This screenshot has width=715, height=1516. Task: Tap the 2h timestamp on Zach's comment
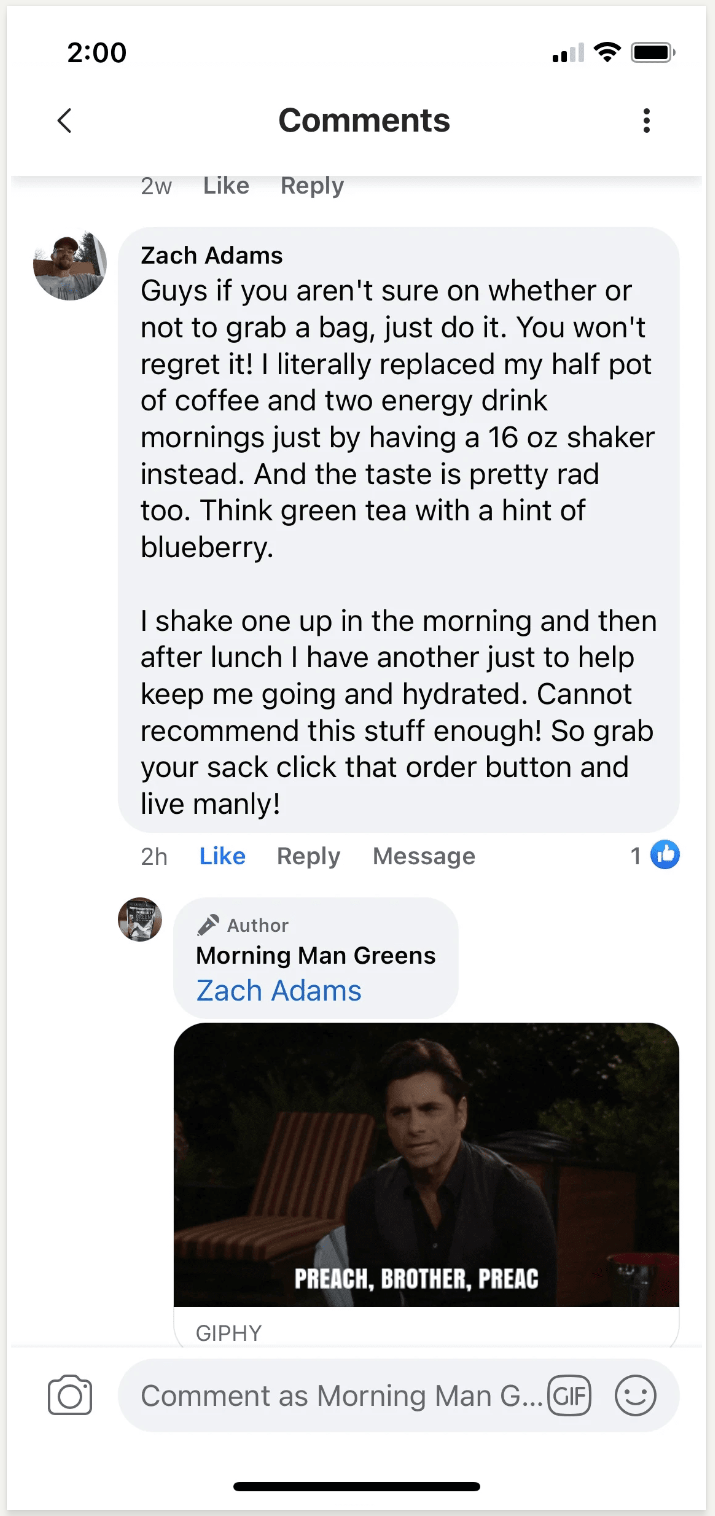click(154, 856)
